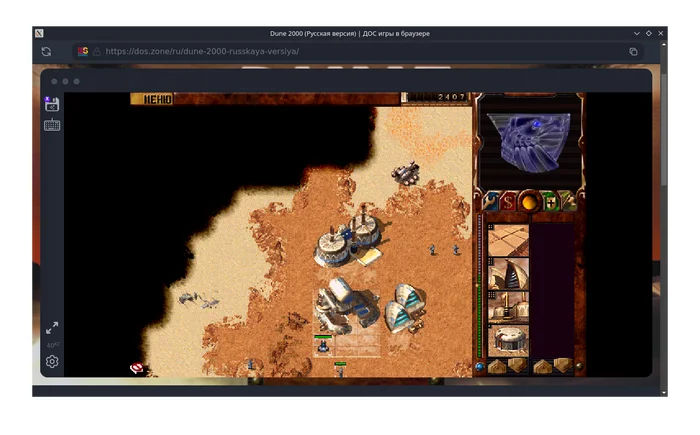Click the orange orb button in sidebar
Viewport: 700px width, 435px height.
[x=529, y=202]
